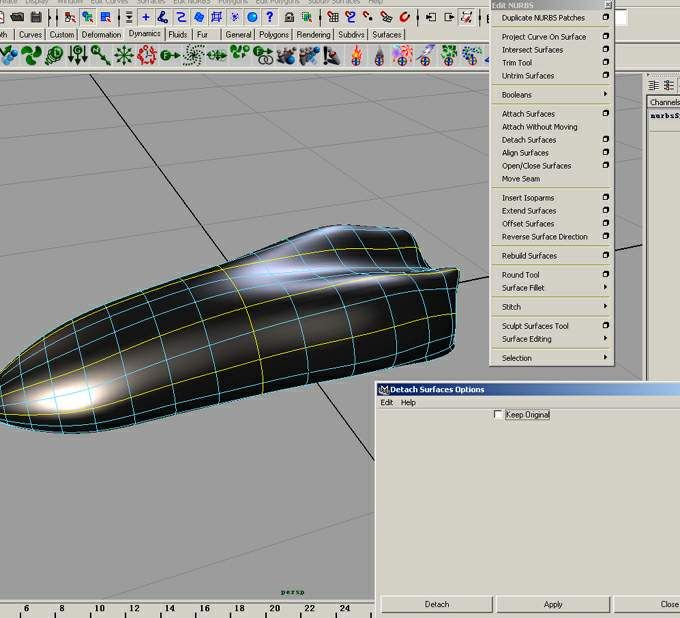Create fire effect from Dynamics shelf
Screen dimensions: 680x618
coord(356,56)
